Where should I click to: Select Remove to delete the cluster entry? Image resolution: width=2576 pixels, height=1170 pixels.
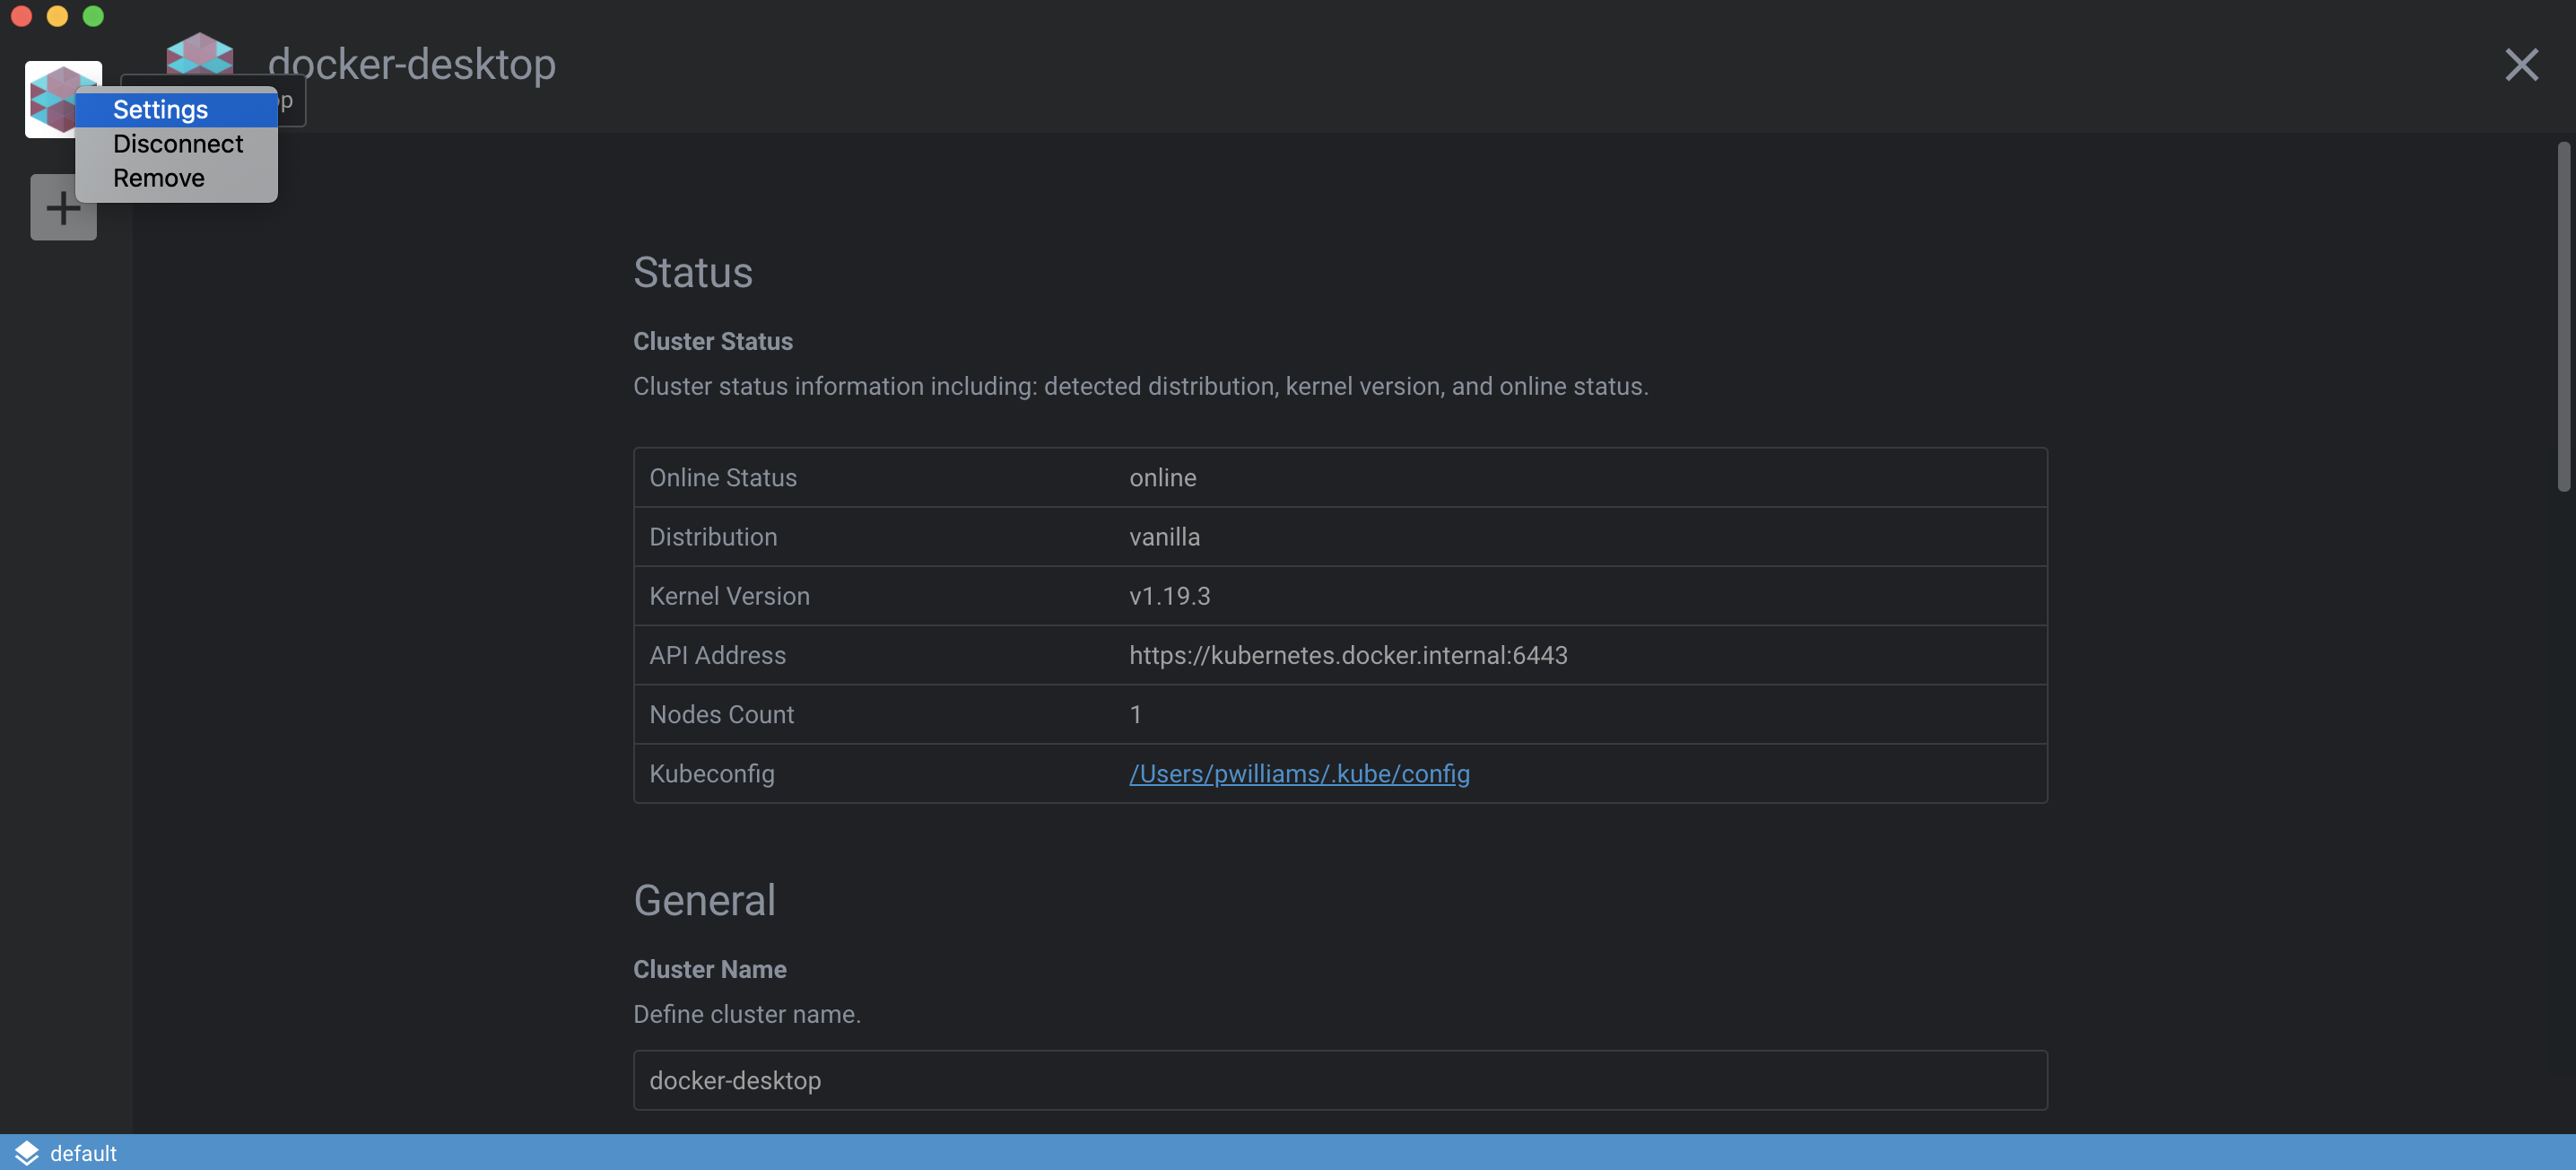pos(160,178)
